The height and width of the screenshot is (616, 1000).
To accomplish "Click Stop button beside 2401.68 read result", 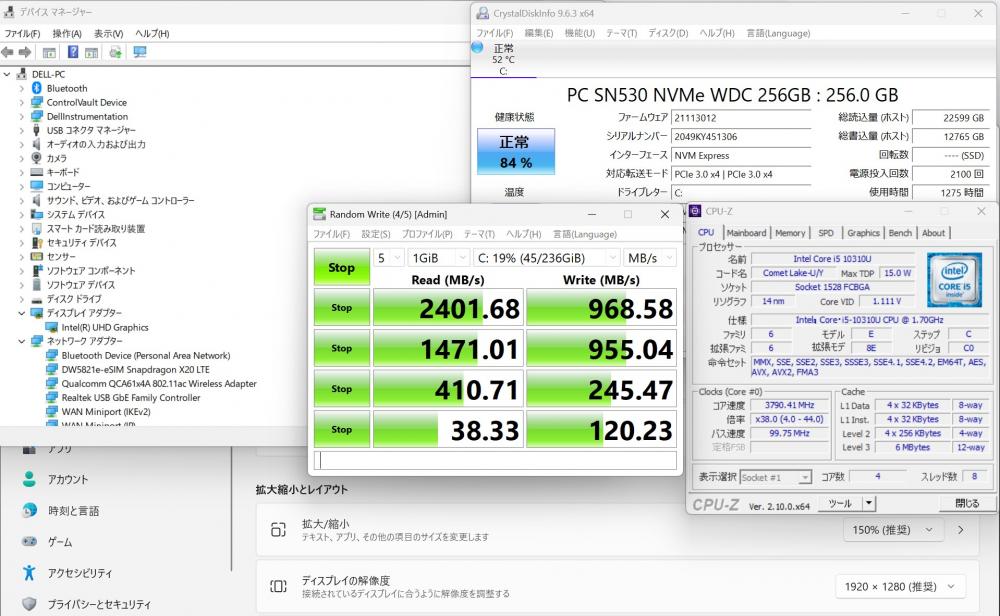I will [x=341, y=307].
